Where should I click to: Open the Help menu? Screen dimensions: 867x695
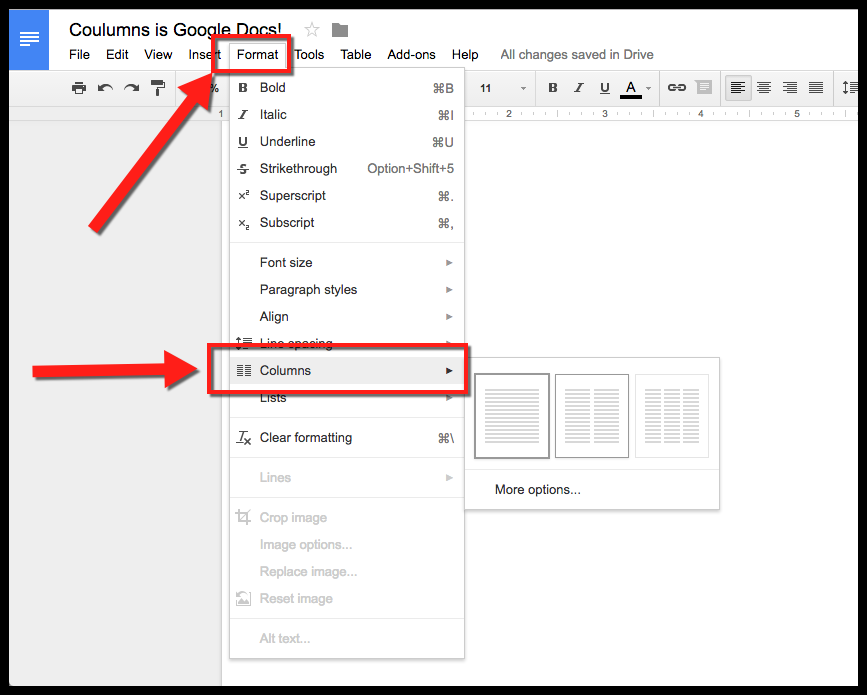point(465,55)
